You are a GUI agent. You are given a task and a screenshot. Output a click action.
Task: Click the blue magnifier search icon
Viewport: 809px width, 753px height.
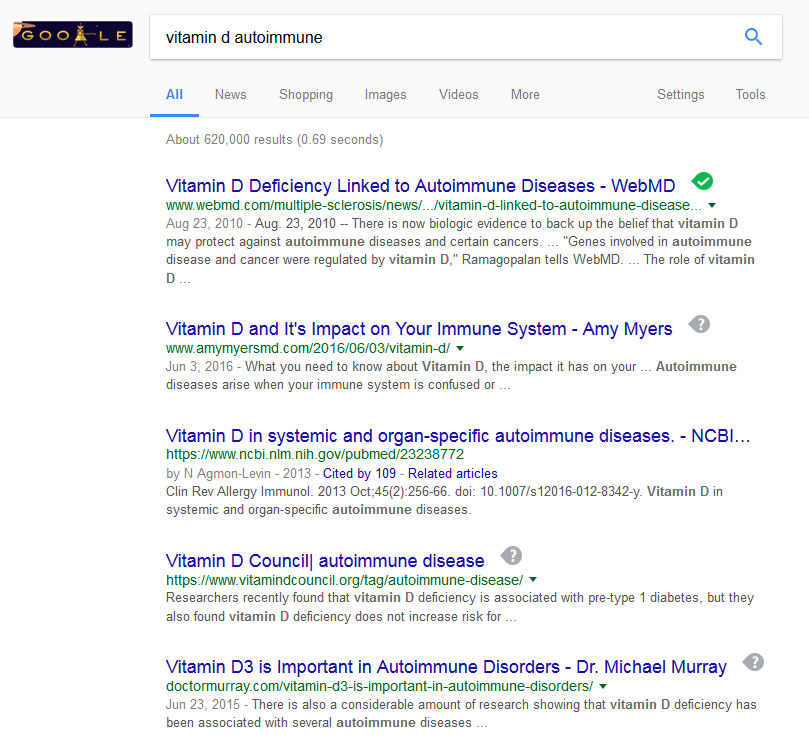click(753, 37)
